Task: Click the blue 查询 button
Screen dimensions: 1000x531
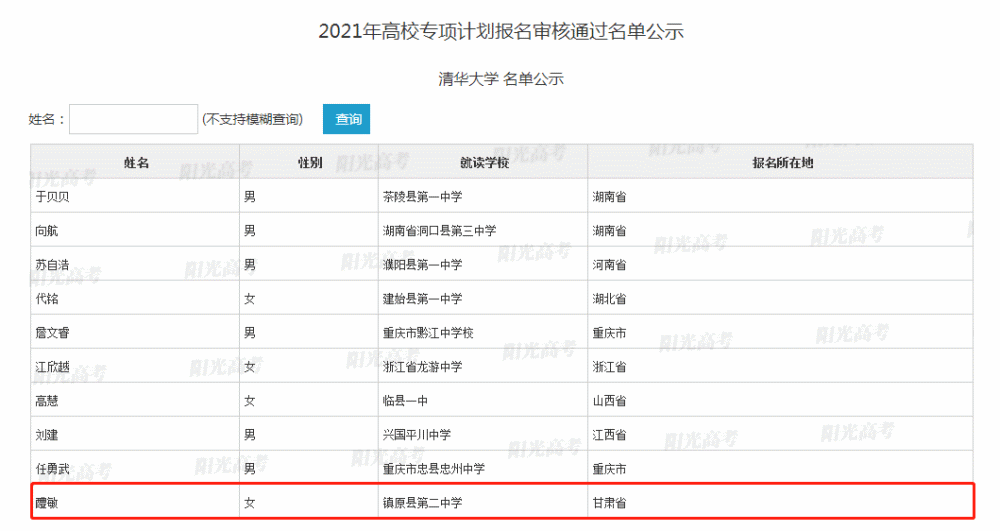Action: click(x=346, y=119)
